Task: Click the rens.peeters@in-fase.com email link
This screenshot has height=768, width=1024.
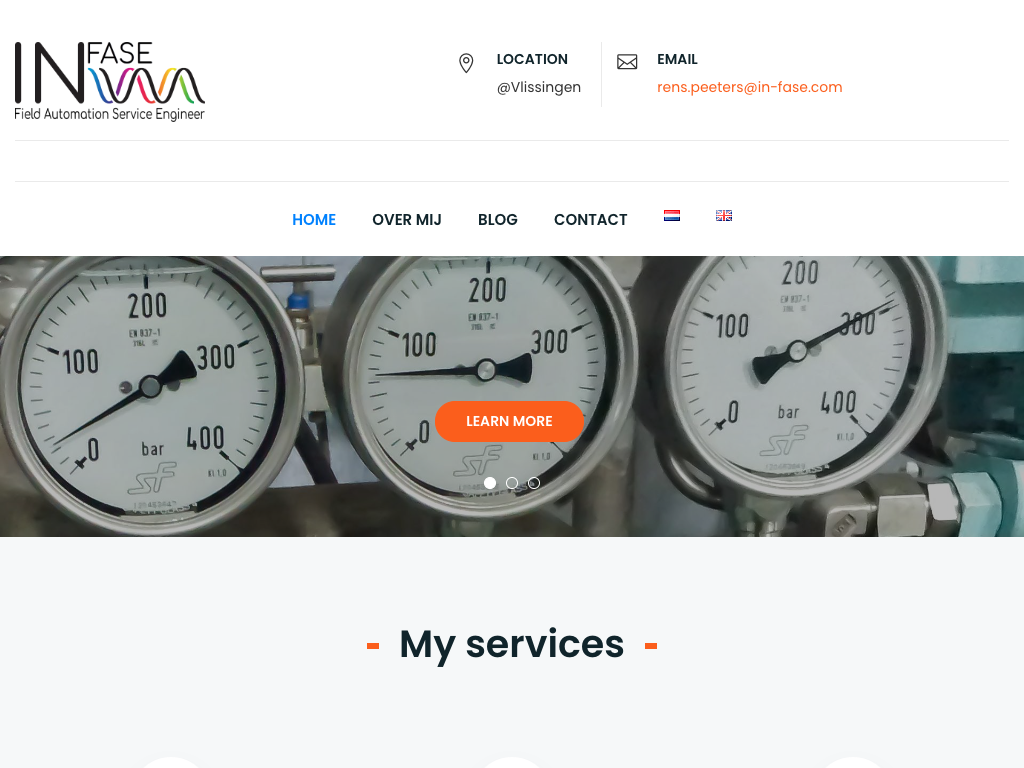Action: click(x=750, y=87)
